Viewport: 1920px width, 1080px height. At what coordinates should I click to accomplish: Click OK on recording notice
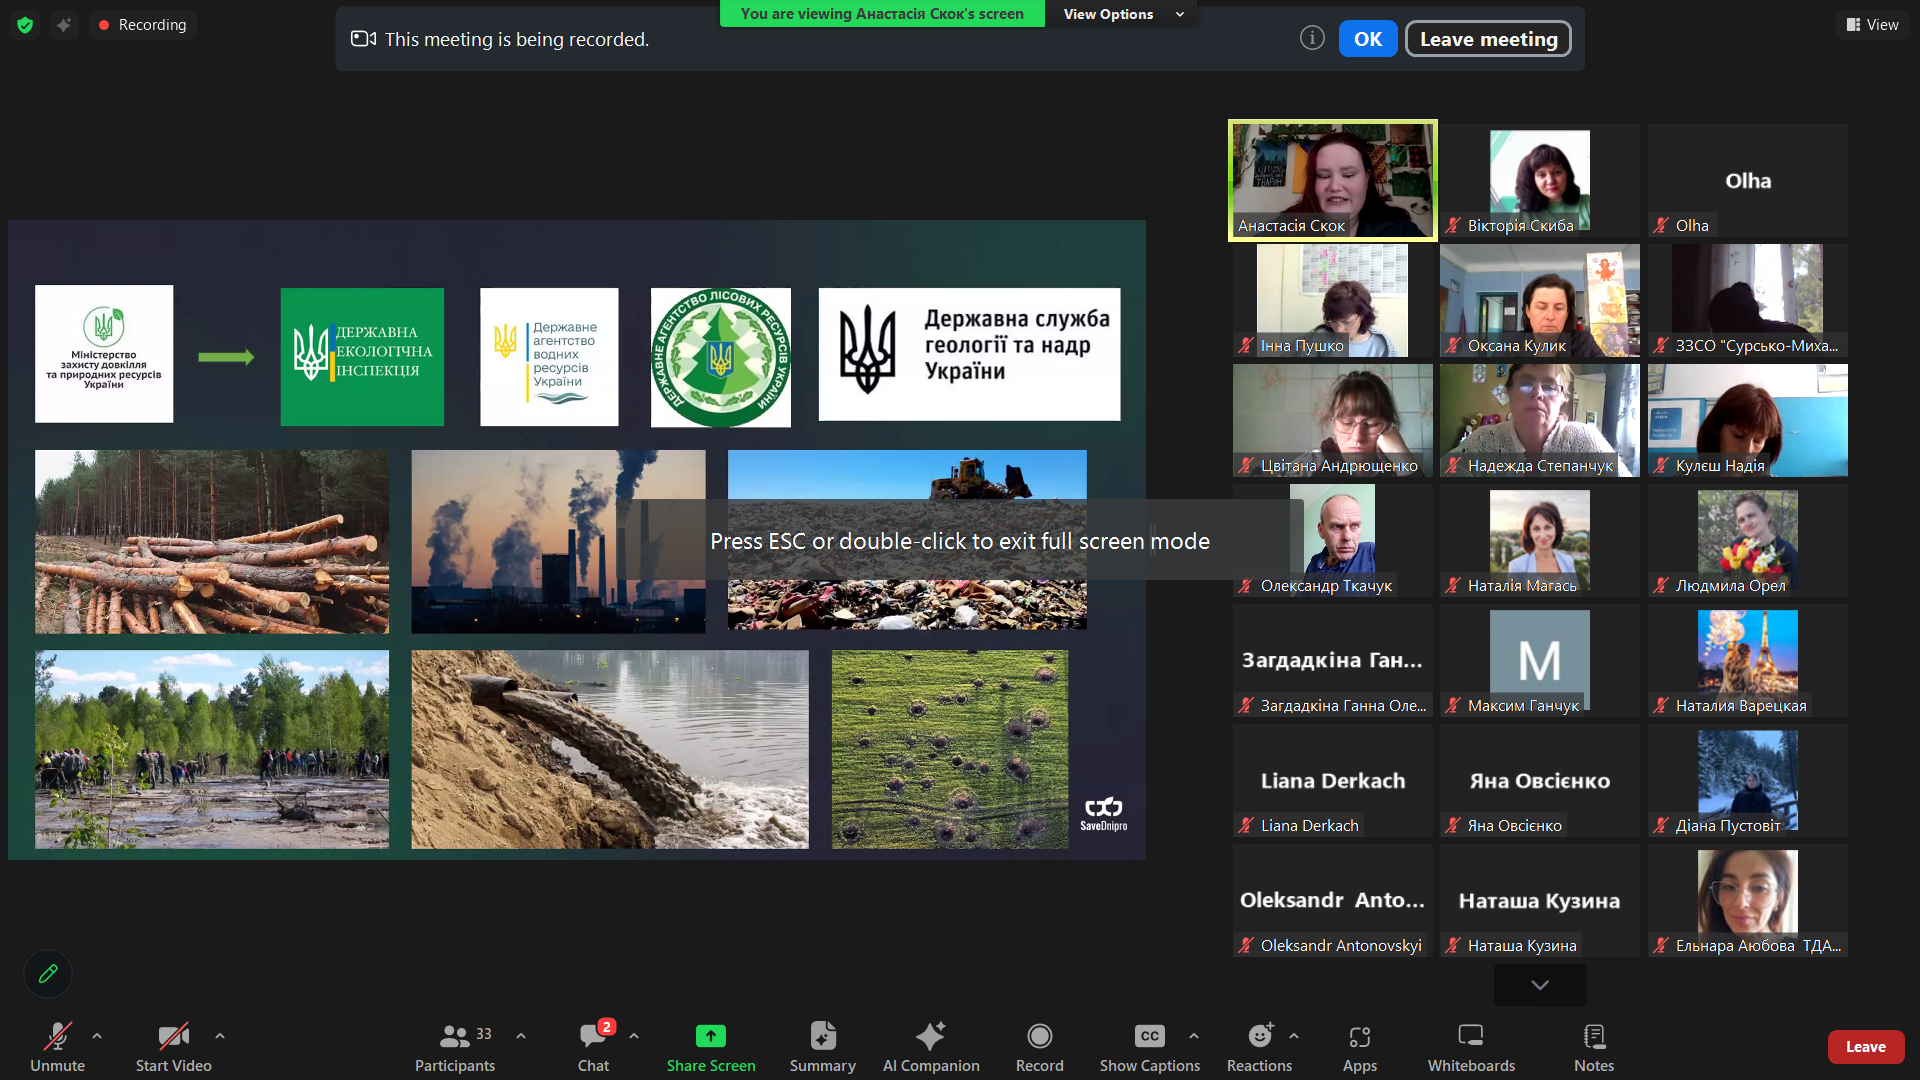tap(1367, 39)
